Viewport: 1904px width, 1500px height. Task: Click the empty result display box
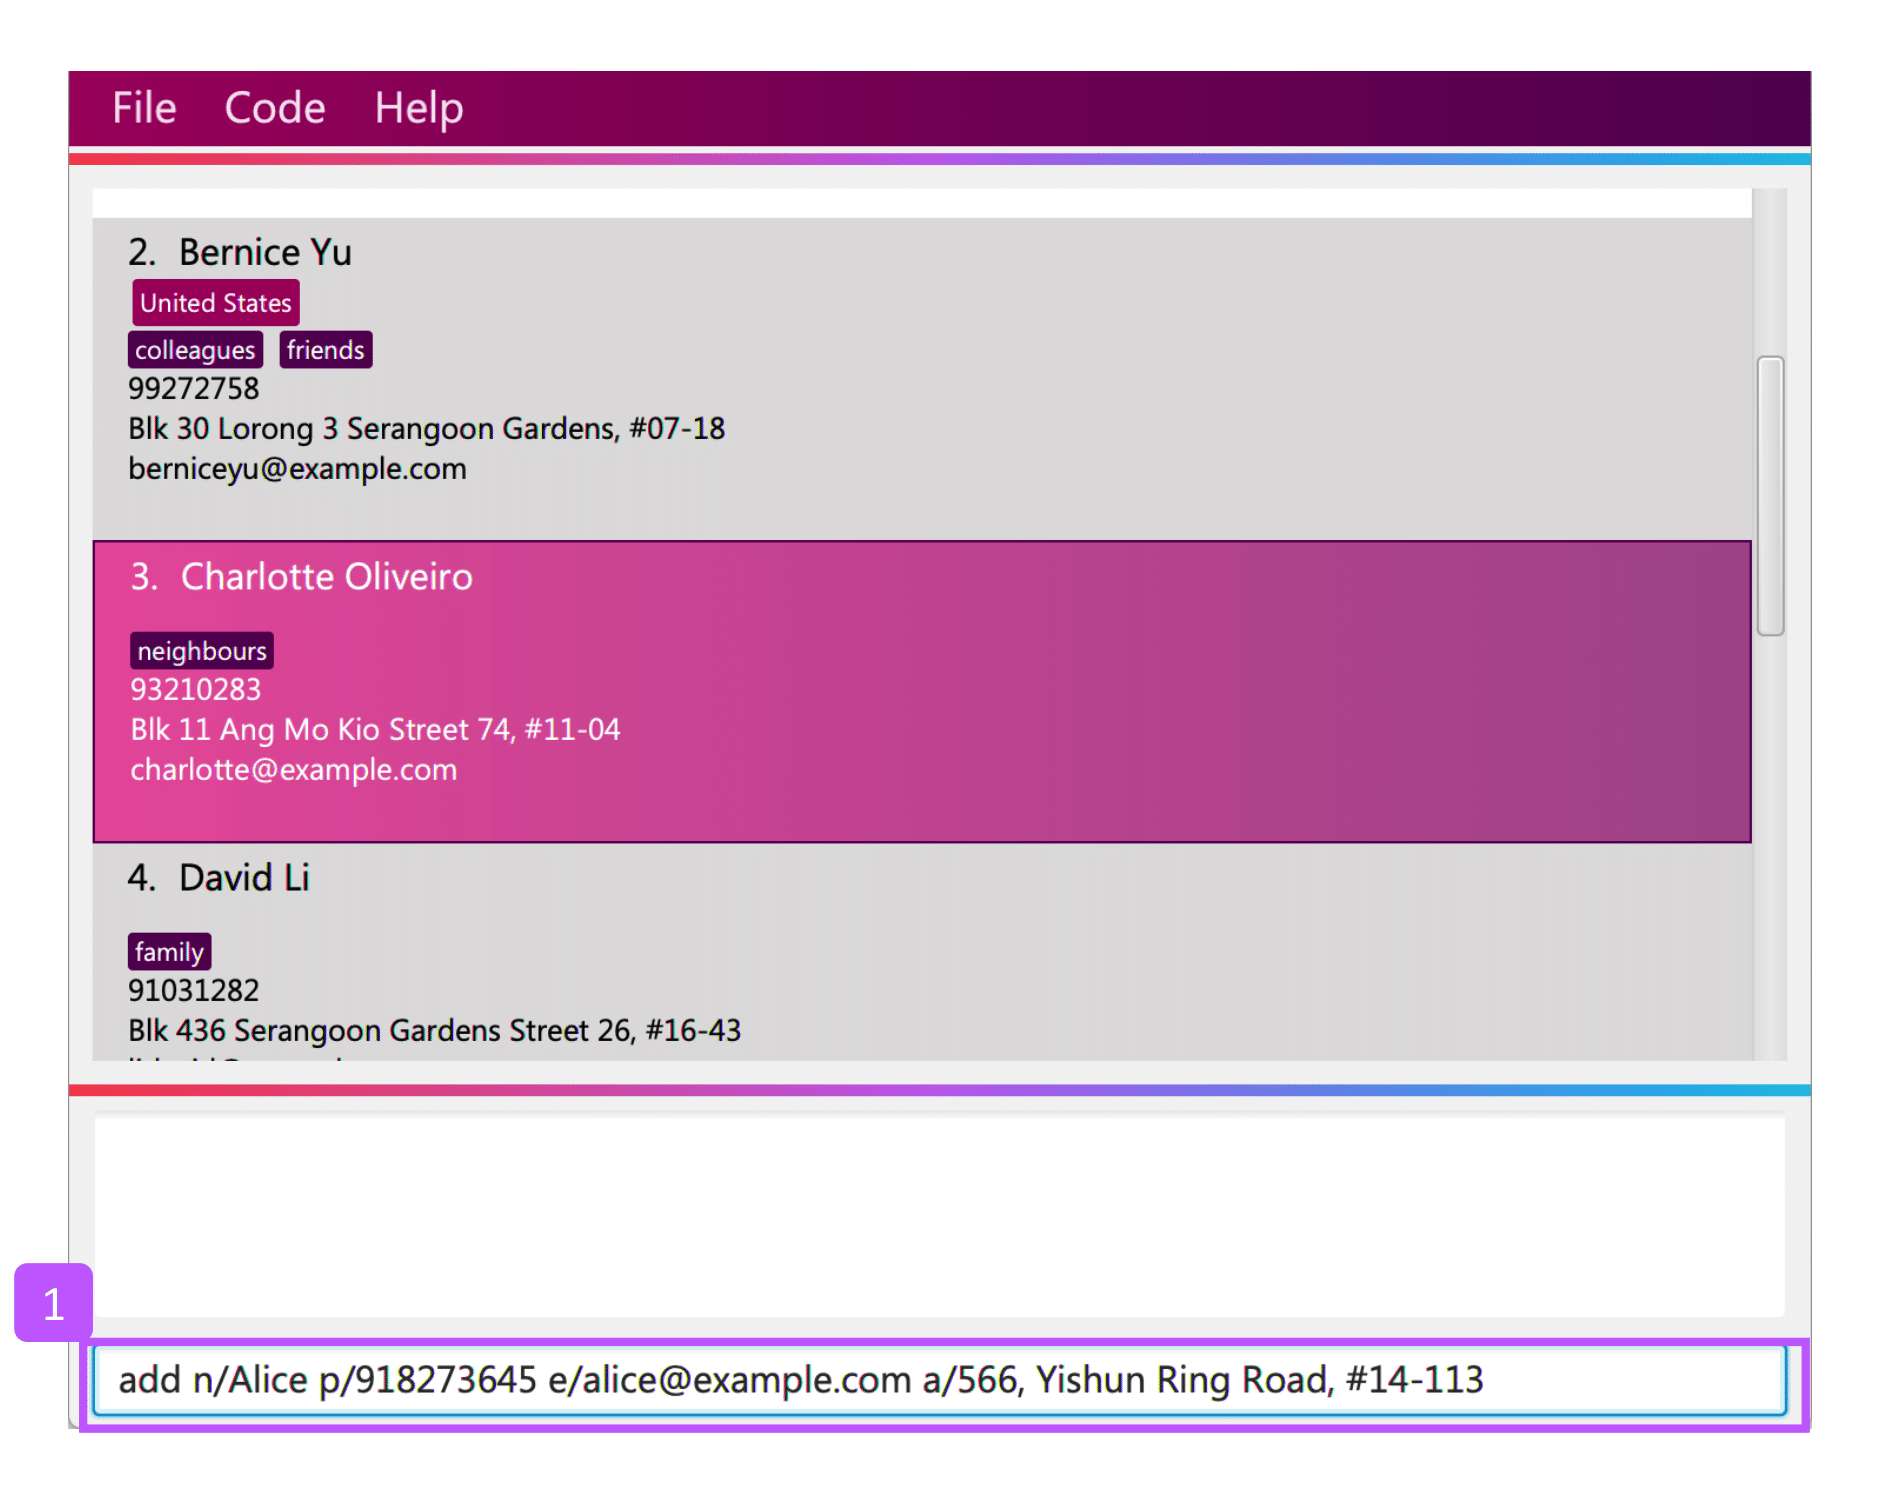[939, 1216]
